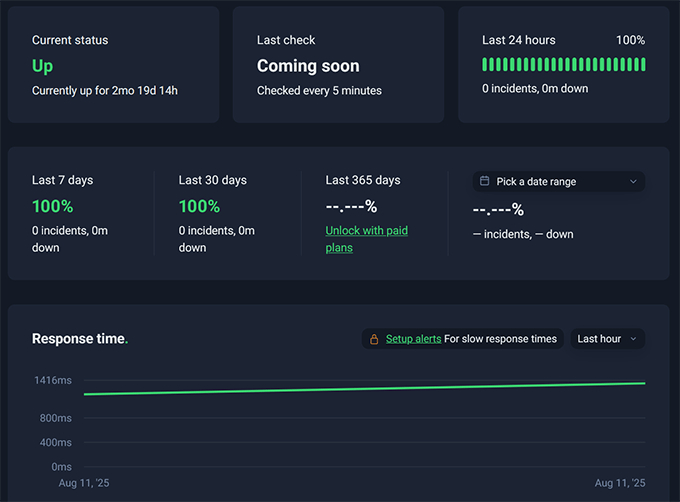This screenshot has height=502, width=680.
Task: Select the last bar in the 24-hour uptime strip
Action: [642, 64]
